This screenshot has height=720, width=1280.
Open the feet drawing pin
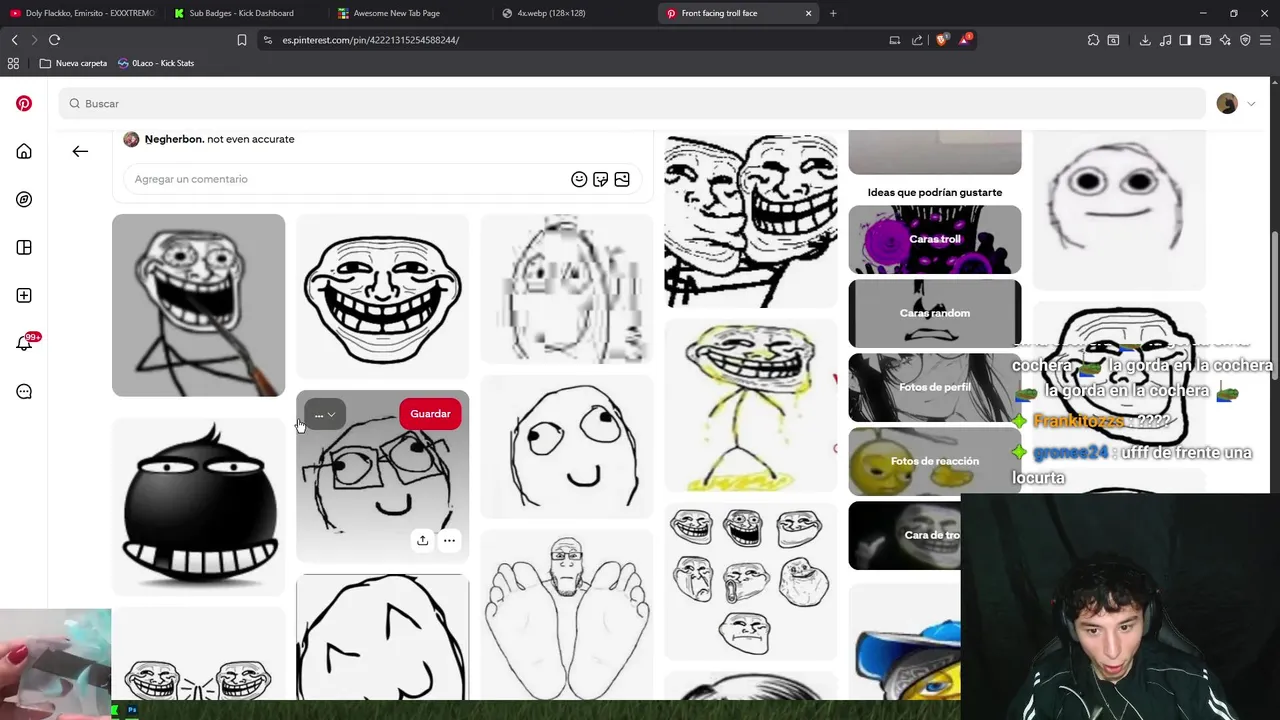tap(567, 615)
